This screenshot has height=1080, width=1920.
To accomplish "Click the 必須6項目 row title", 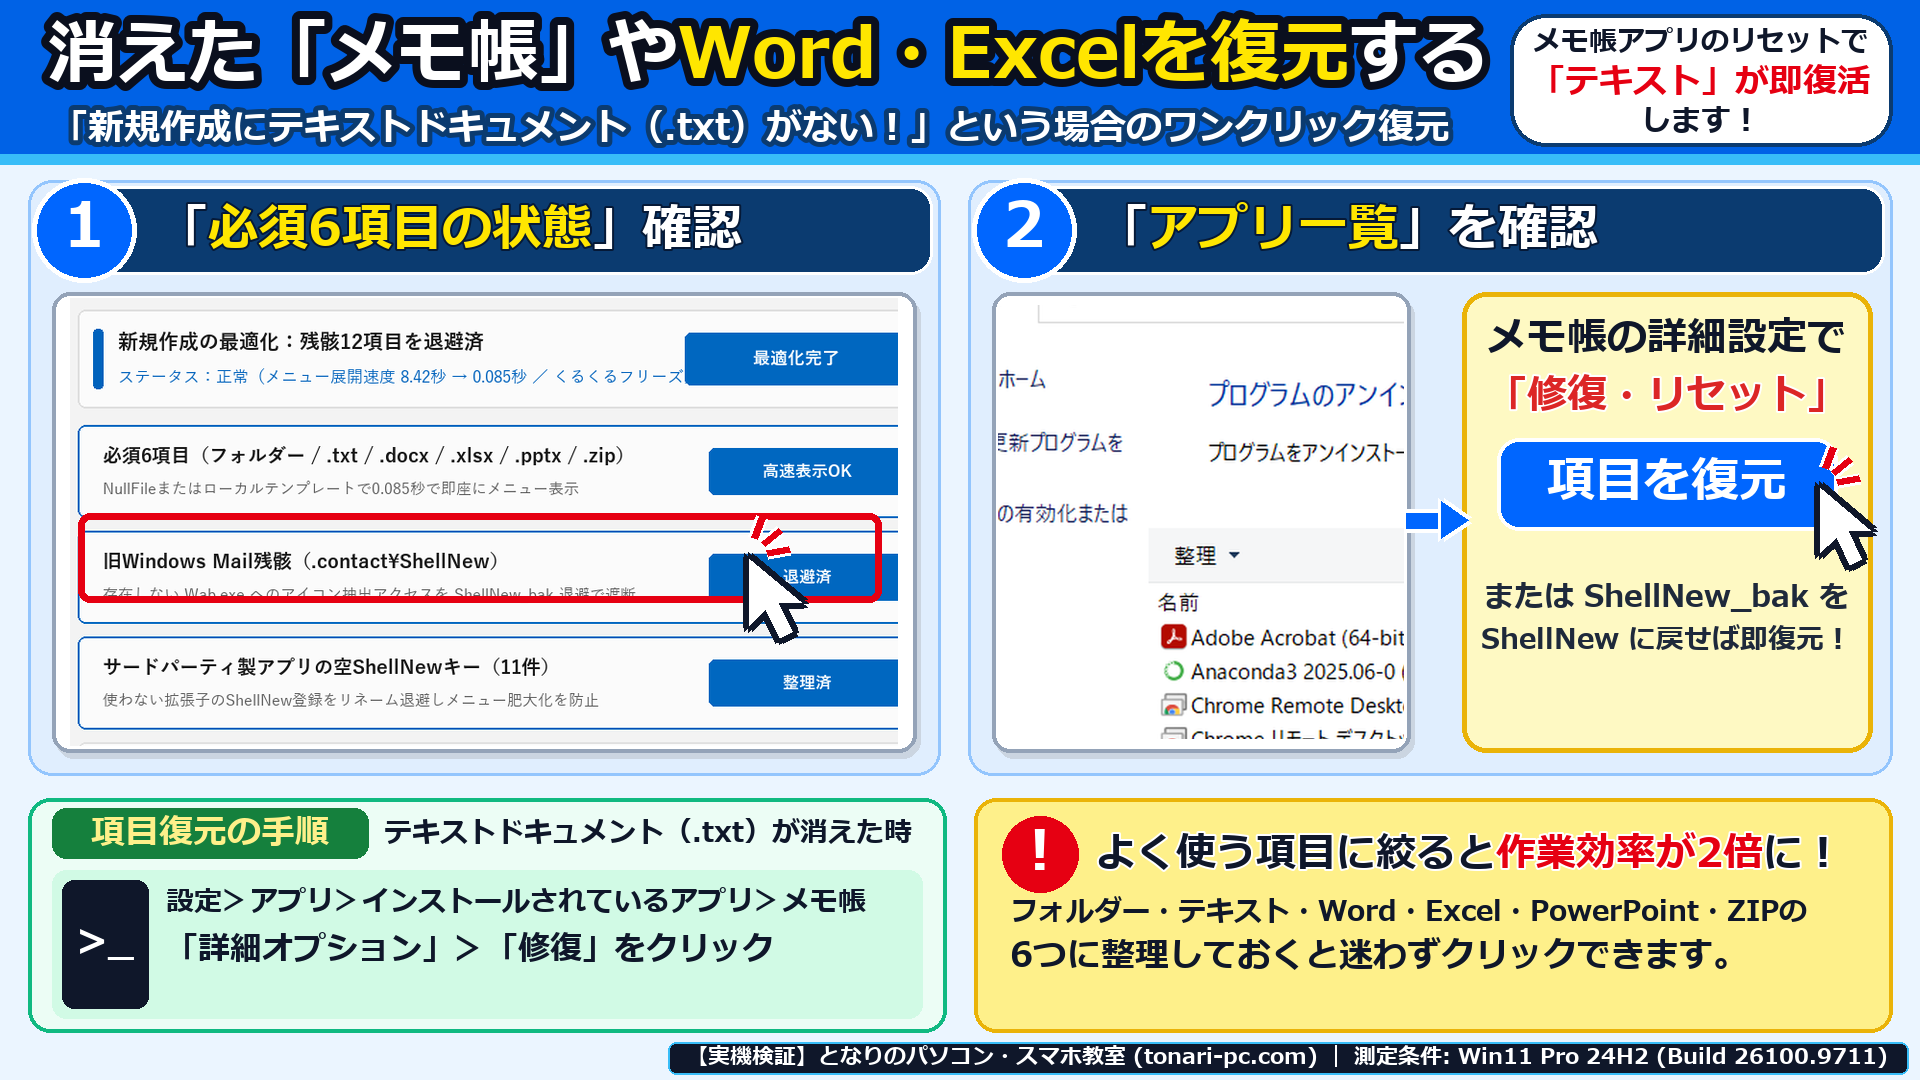I will (x=365, y=456).
